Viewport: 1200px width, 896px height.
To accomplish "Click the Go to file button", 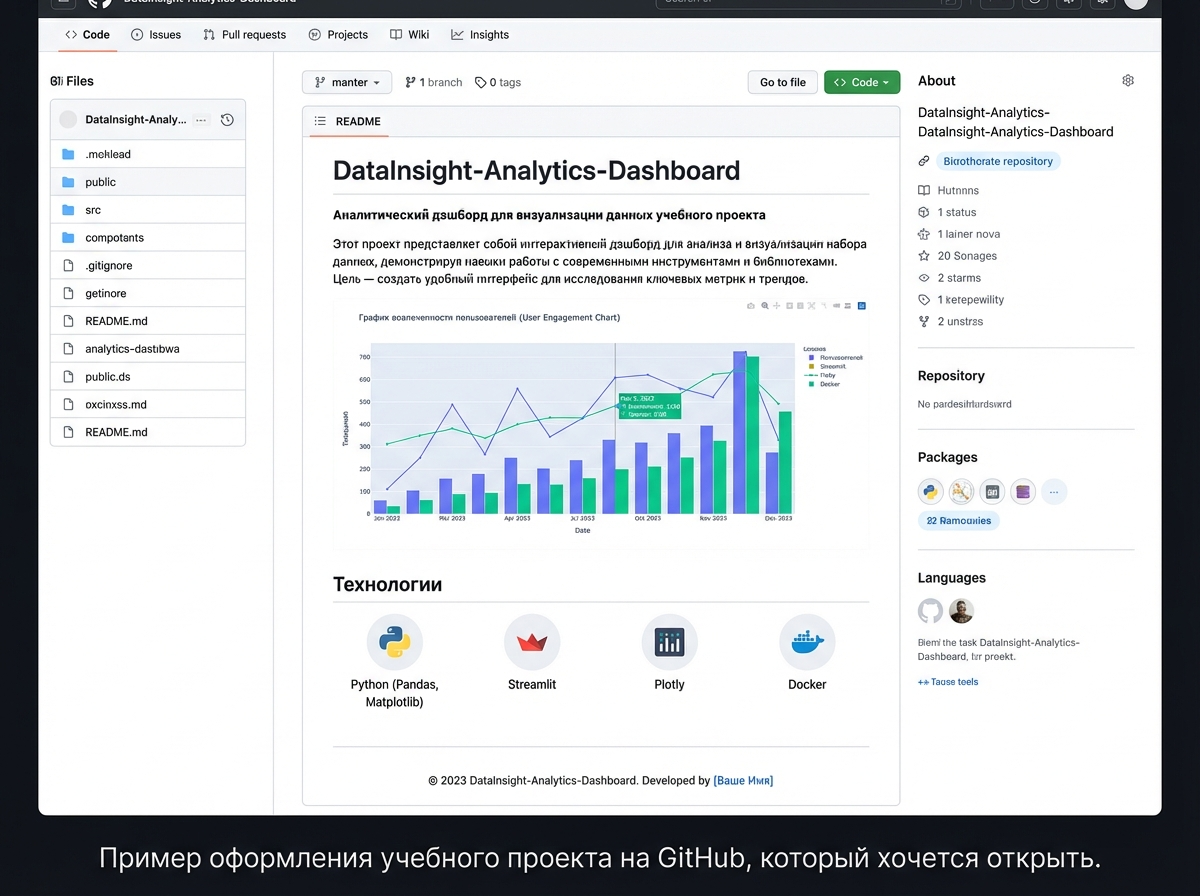I will click(x=782, y=82).
